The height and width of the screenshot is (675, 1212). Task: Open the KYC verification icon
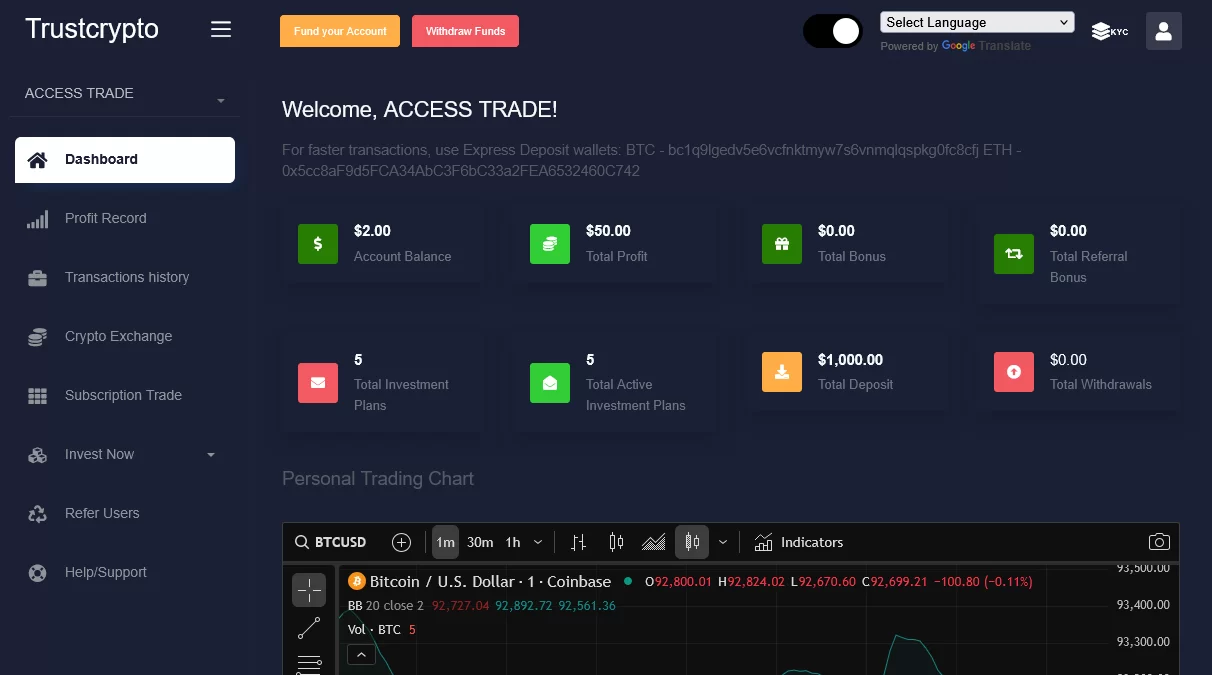coord(1109,31)
